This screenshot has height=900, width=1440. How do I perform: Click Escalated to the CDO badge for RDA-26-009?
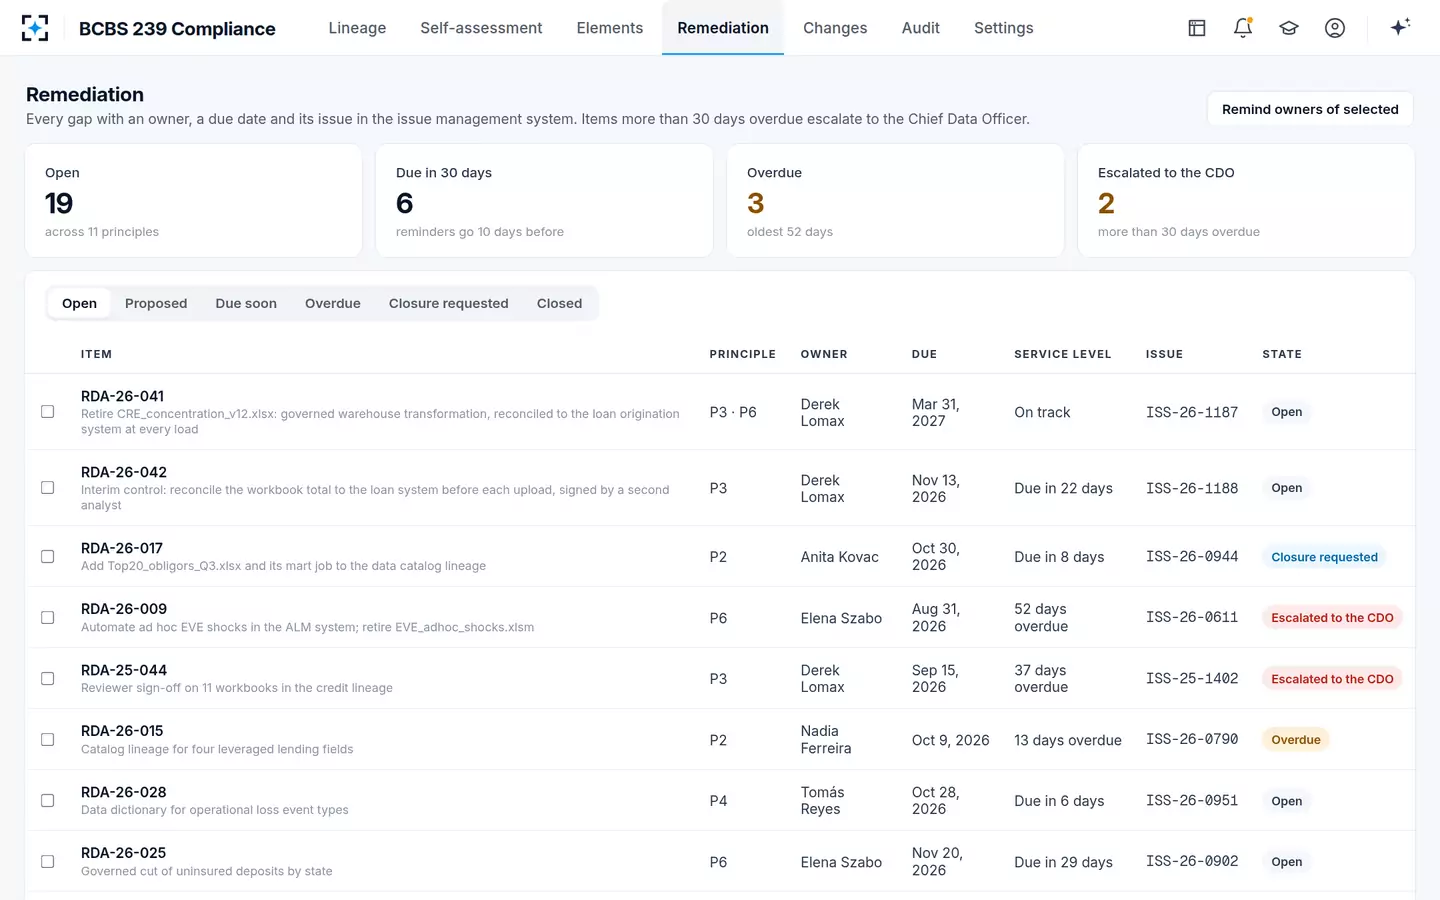click(1332, 618)
